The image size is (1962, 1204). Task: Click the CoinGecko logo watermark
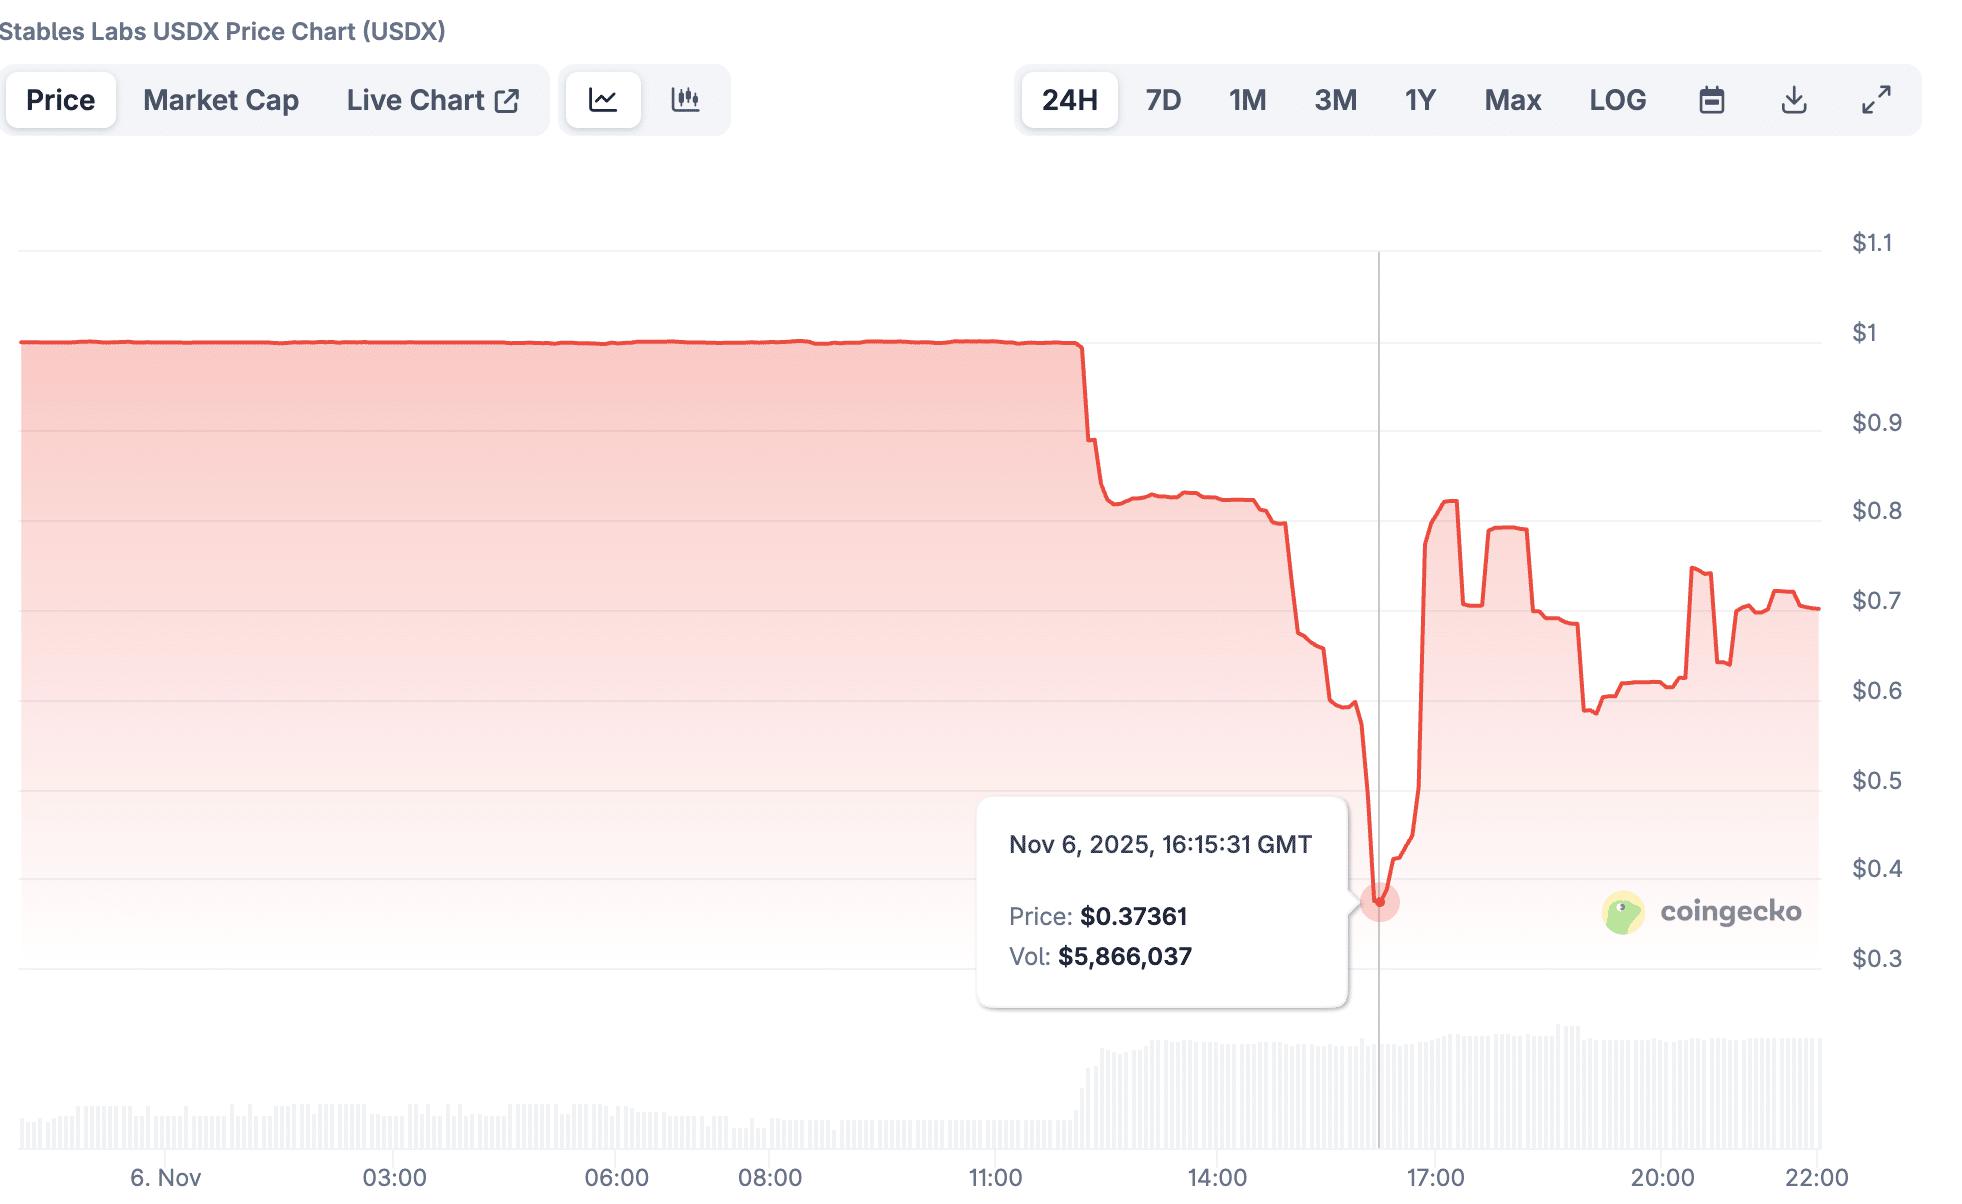[1702, 912]
